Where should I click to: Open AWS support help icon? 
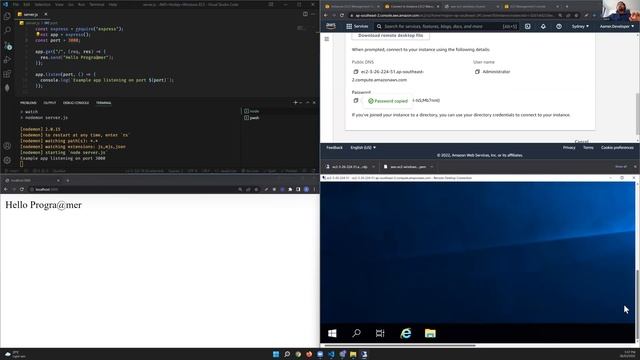559,26
